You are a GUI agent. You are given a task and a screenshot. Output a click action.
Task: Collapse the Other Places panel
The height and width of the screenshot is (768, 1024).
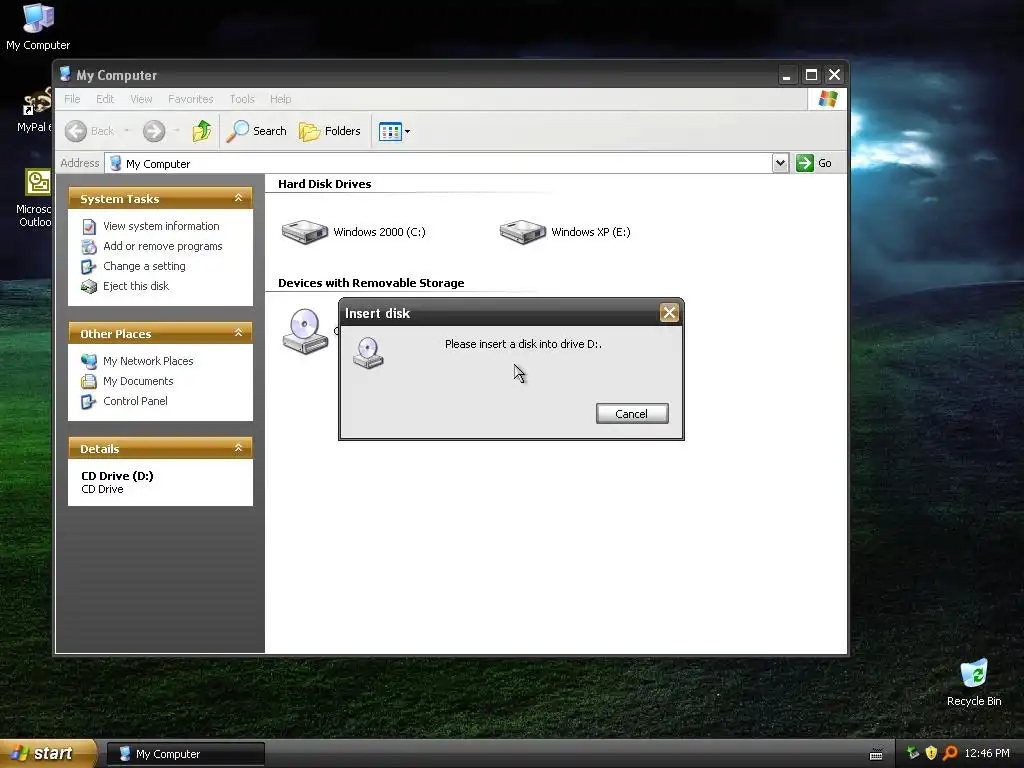point(238,333)
